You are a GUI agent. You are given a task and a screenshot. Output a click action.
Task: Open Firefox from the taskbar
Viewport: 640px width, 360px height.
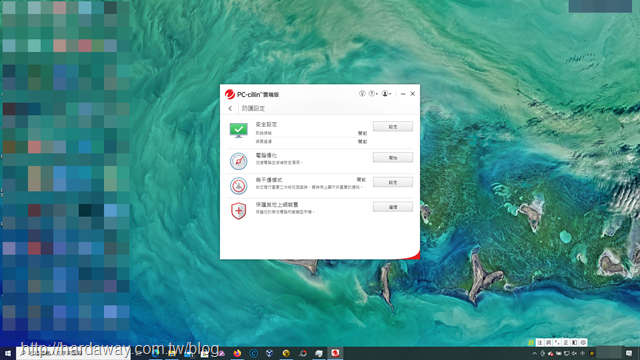pyautogui.click(x=237, y=353)
